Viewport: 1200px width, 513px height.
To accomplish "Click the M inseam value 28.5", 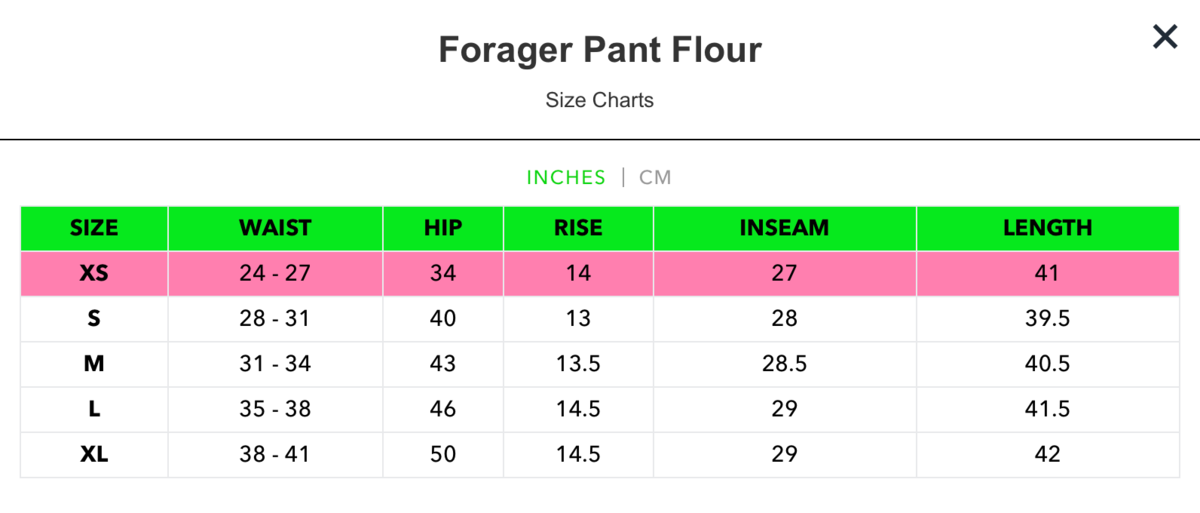I will coord(784,364).
